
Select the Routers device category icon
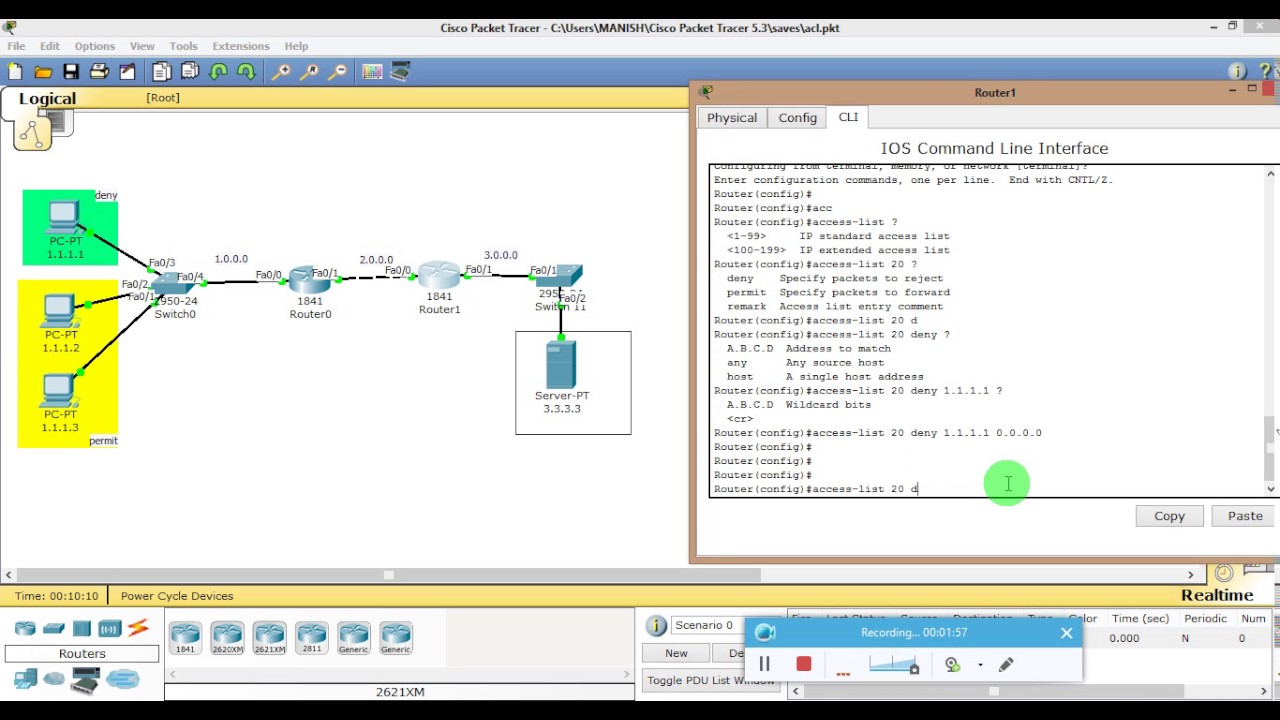tap(25, 628)
